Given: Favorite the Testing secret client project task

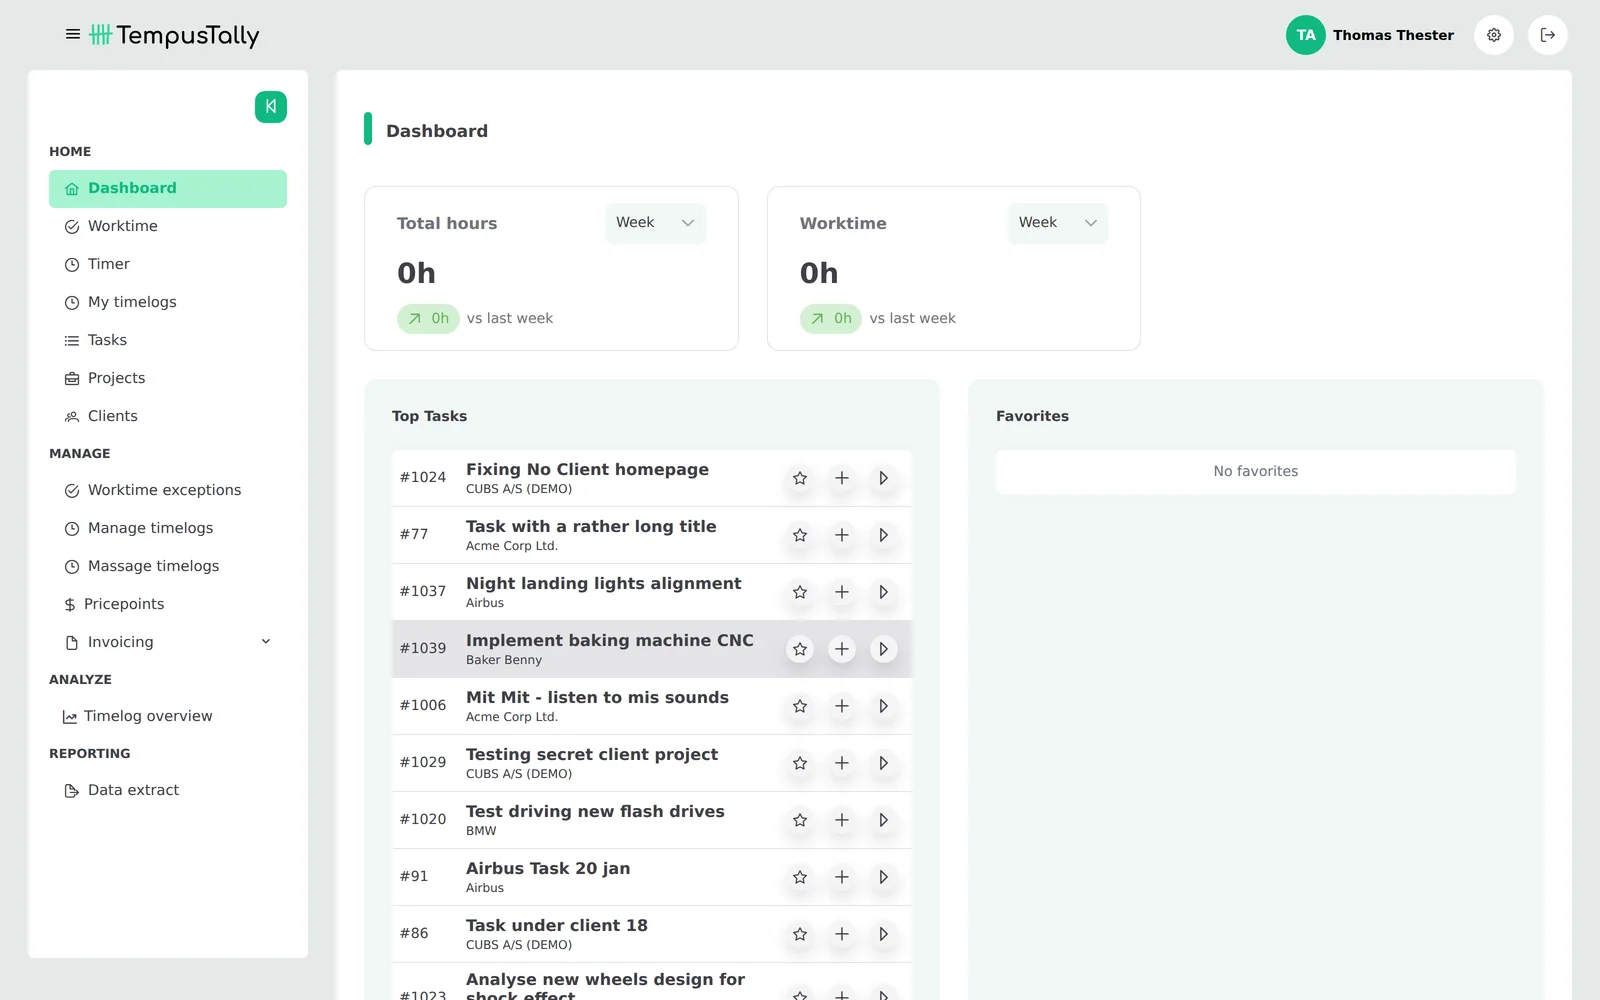Looking at the screenshot, I should [800, 763].
